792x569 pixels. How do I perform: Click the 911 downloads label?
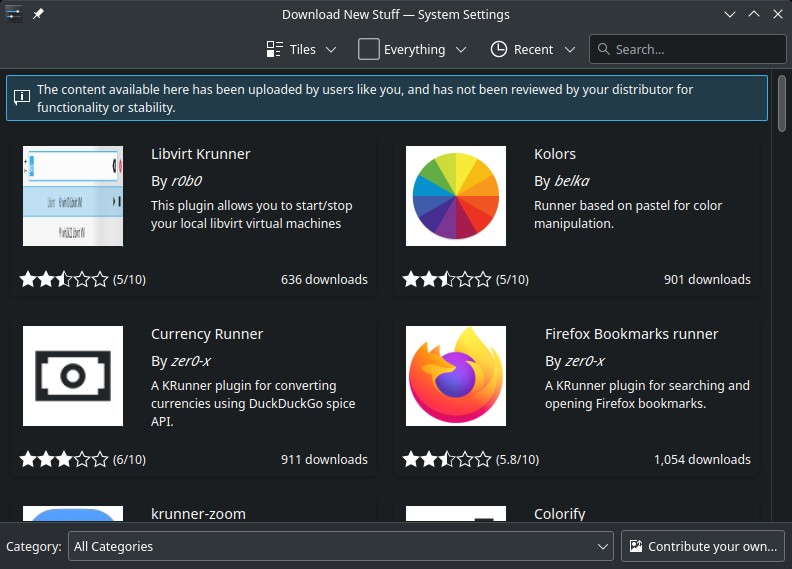click(324, 459)
